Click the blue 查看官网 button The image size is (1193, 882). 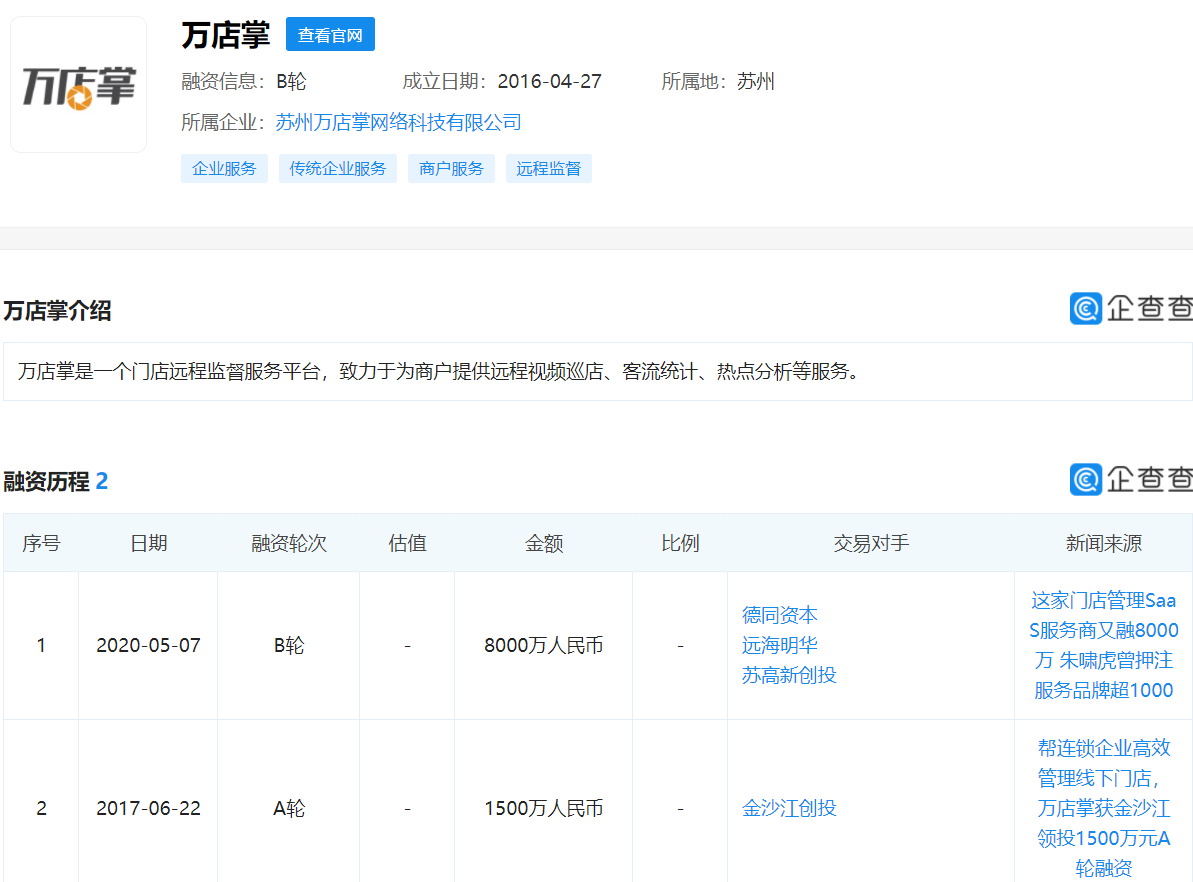pyautogui.click(x=330, y=33)
